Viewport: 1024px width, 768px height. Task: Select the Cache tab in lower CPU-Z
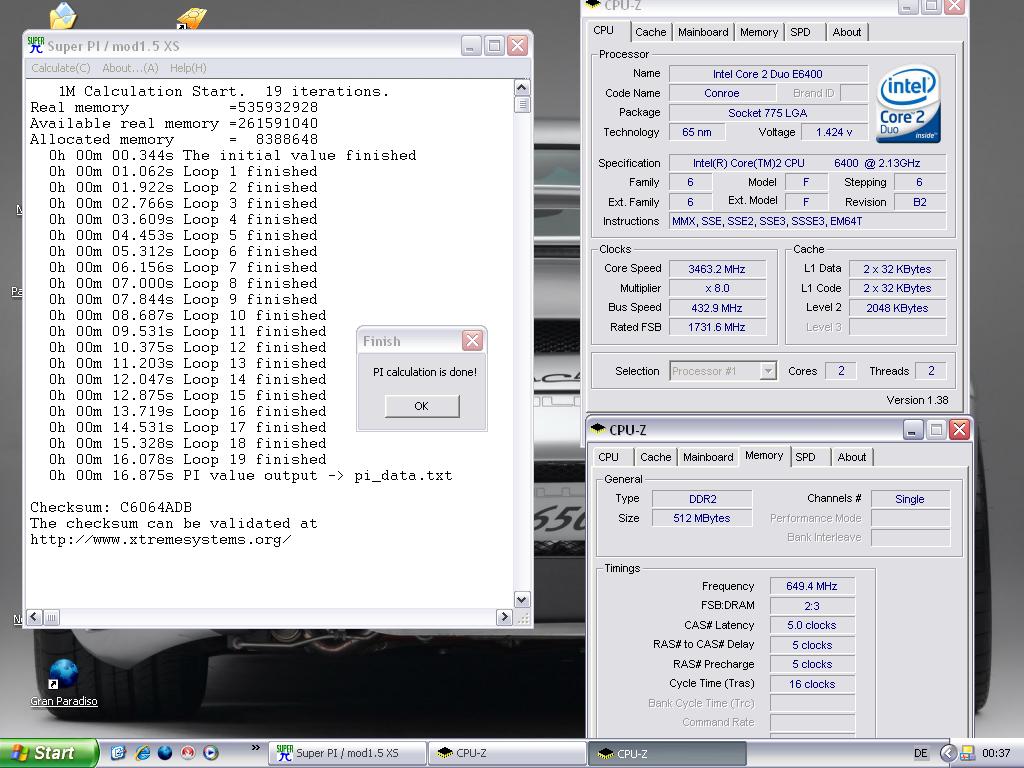click(655, 457)
